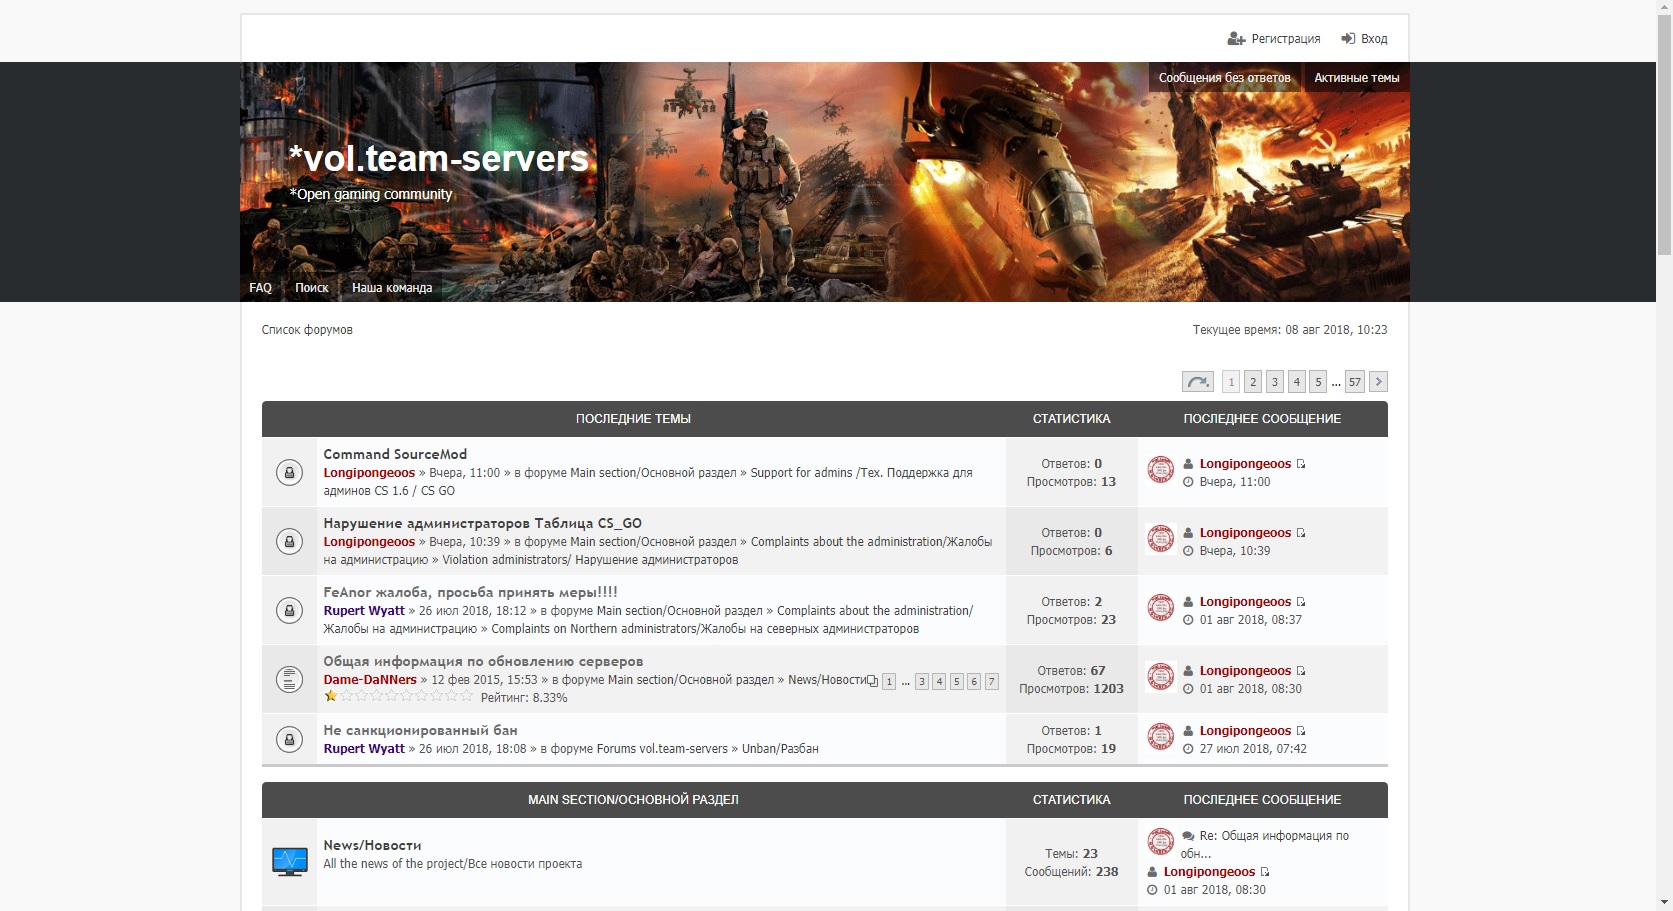
Task: Click Re: Общая информация last post link
Action: 1264,845
